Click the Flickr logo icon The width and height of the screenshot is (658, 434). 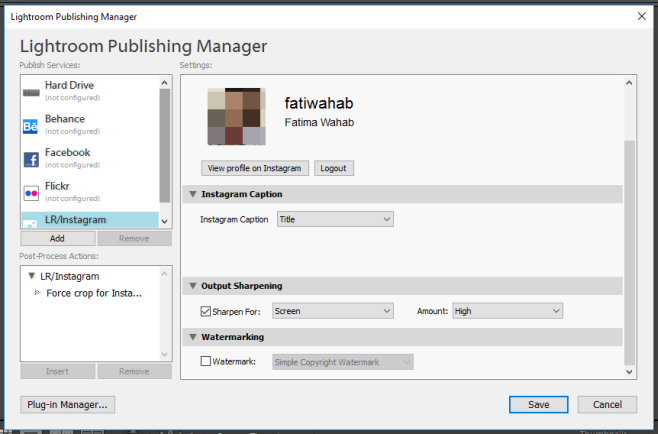pyautogui.click(x=31, y=193)
